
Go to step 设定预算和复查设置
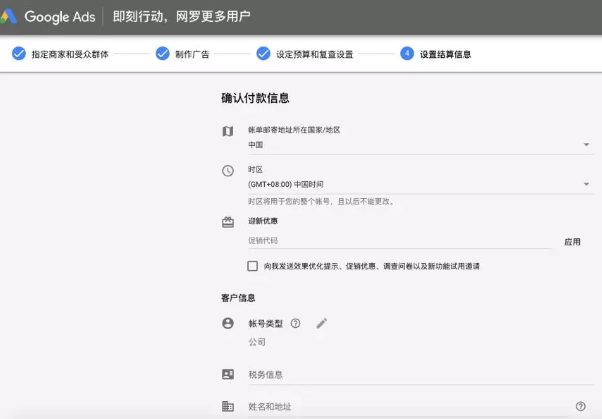click(x=305, y=54)
